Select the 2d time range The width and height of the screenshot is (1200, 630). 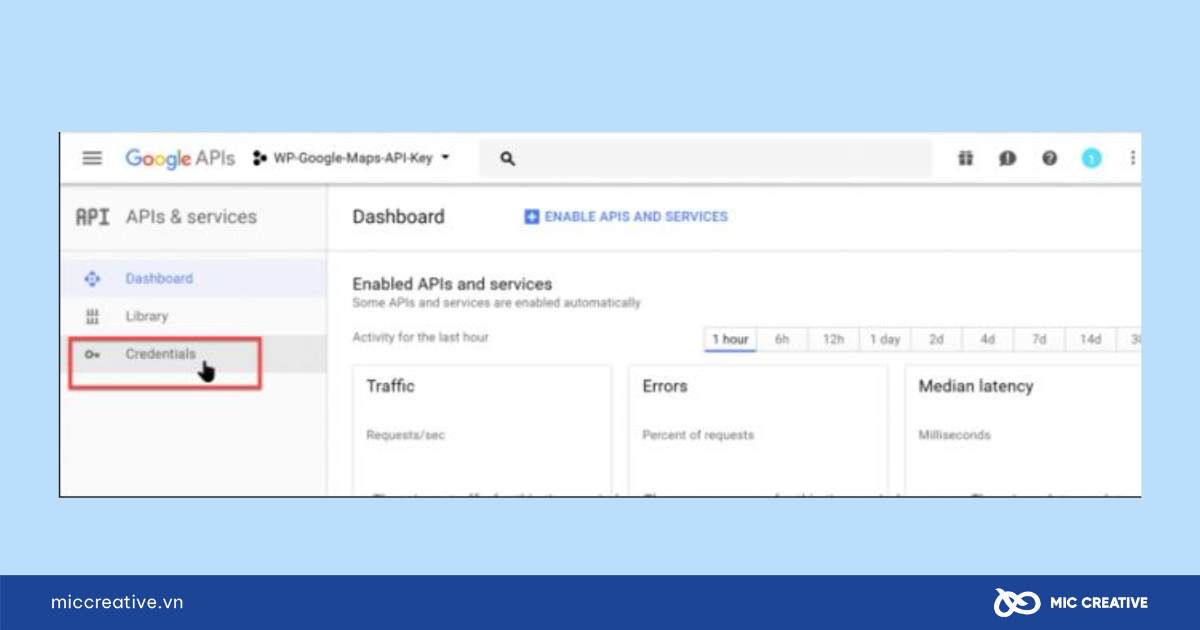point(936,339)
